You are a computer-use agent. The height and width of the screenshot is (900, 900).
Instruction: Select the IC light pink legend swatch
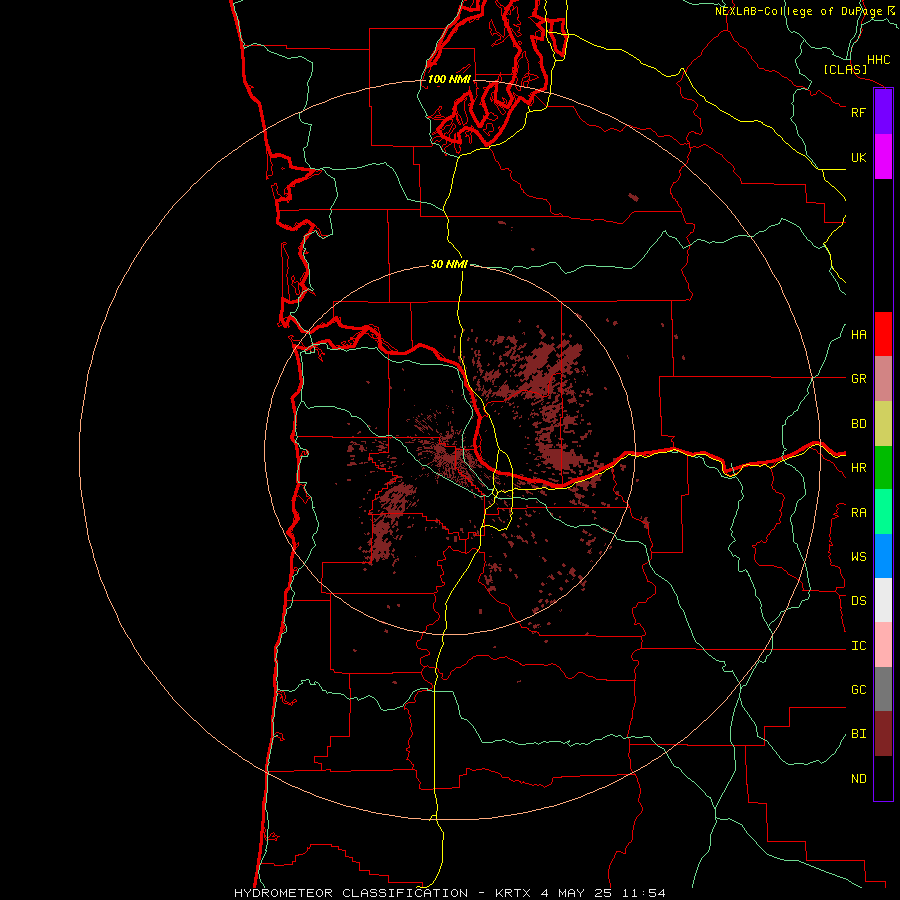[883, 645]
